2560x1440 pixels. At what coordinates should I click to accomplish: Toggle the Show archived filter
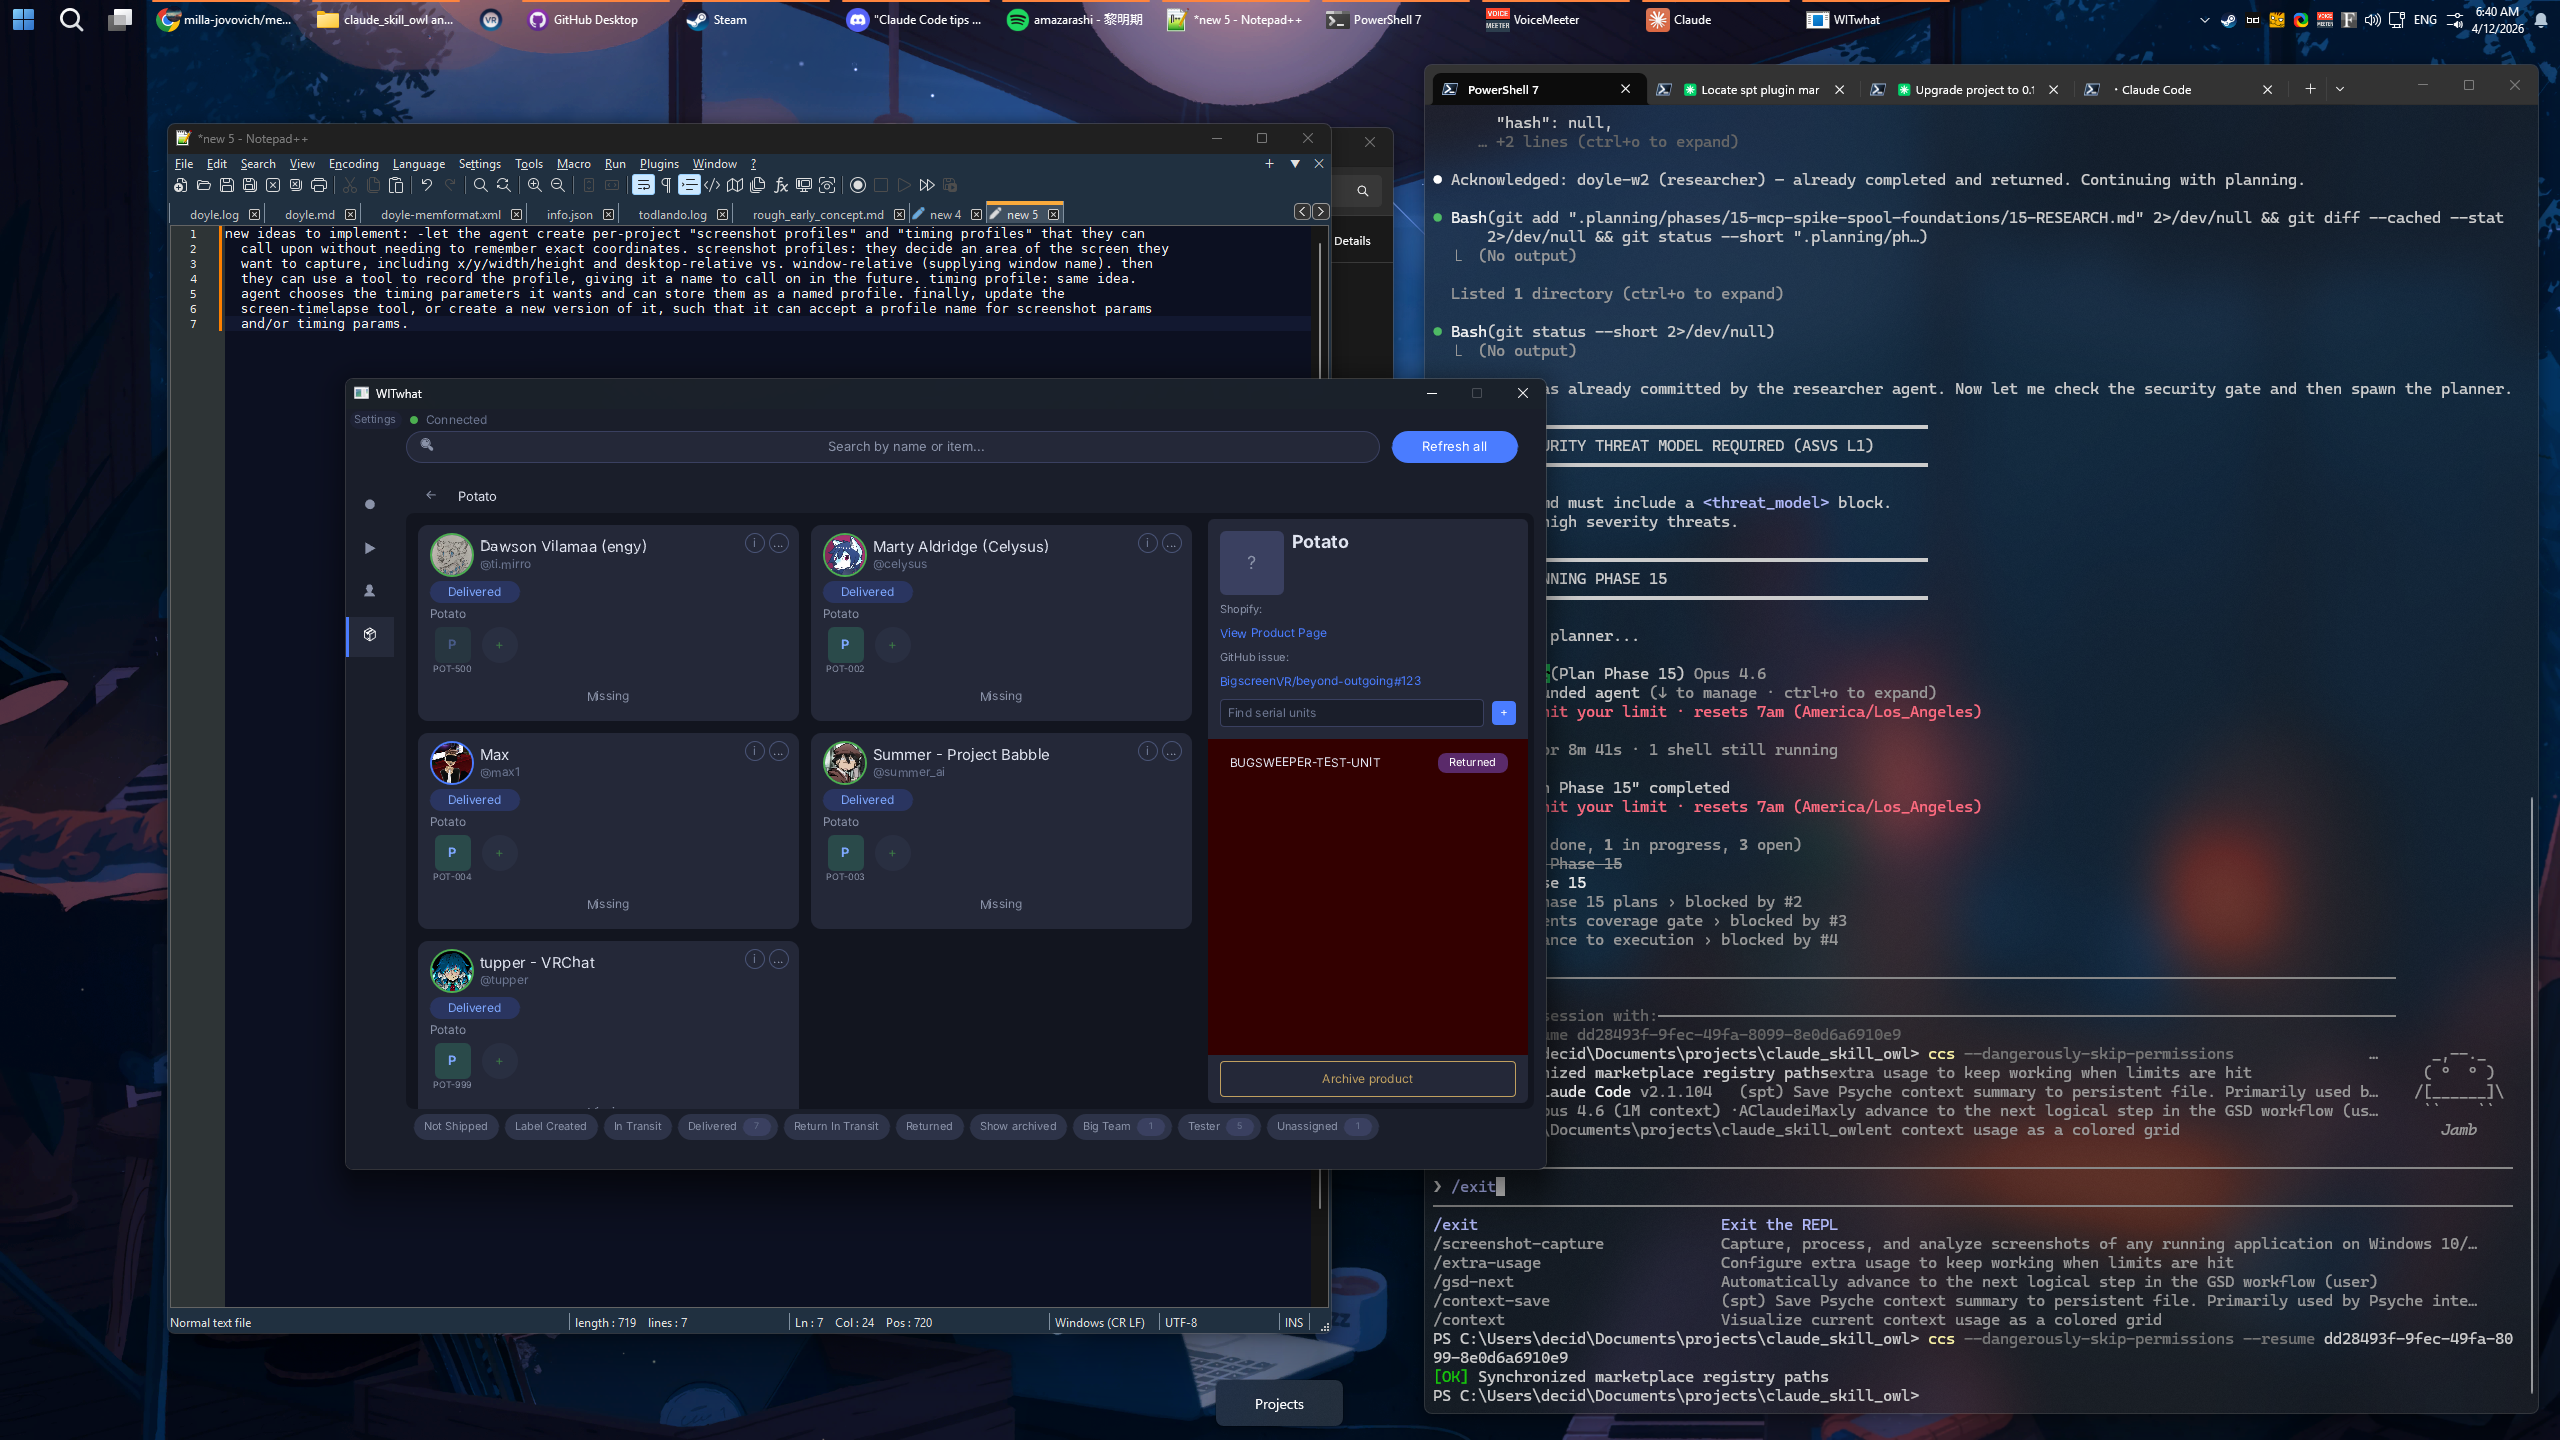1018,1126
